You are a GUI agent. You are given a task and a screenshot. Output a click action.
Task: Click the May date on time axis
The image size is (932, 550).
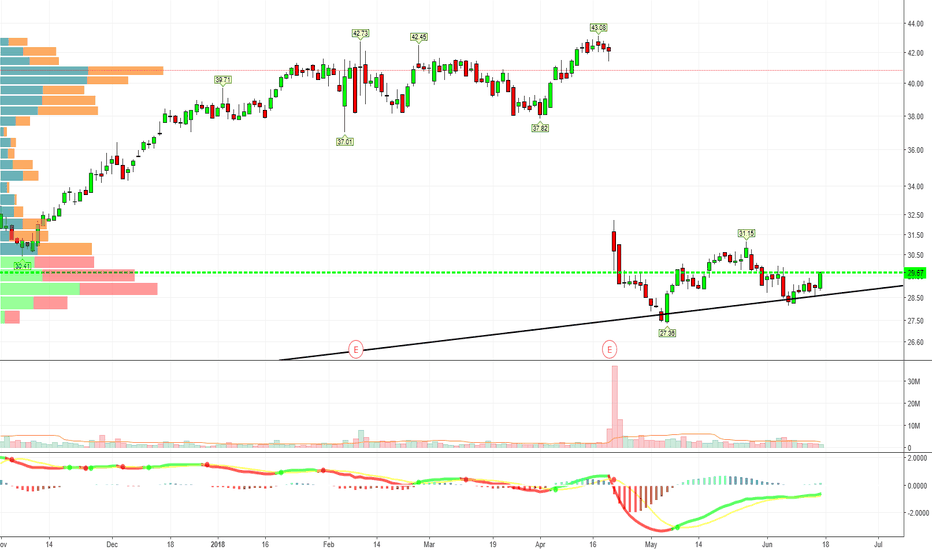651,544
